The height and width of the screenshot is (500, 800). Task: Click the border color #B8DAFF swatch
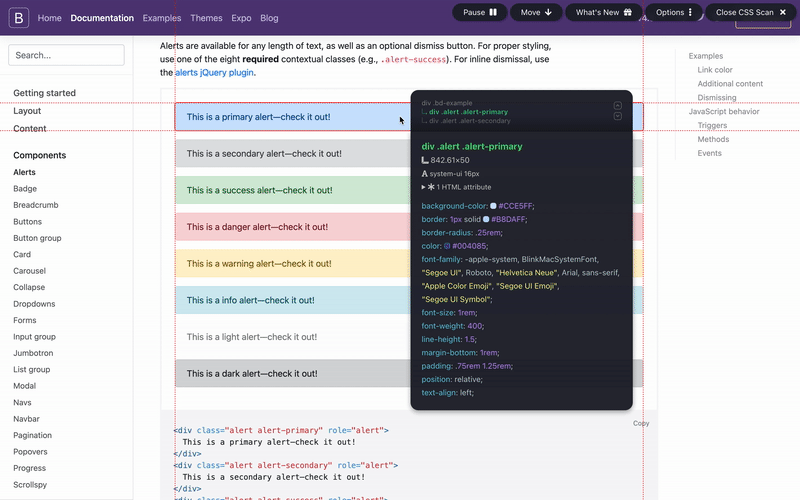click(x=486, y=219)
